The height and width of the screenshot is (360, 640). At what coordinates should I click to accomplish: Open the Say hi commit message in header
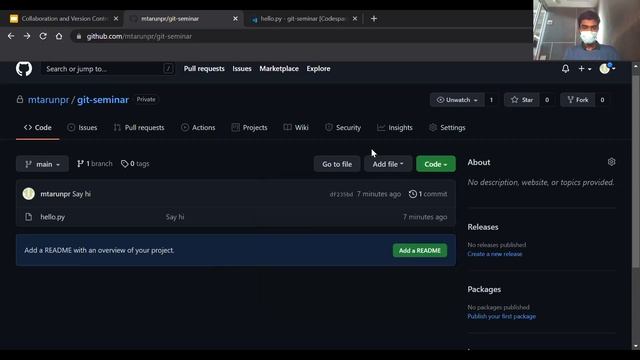pos(82,194)
